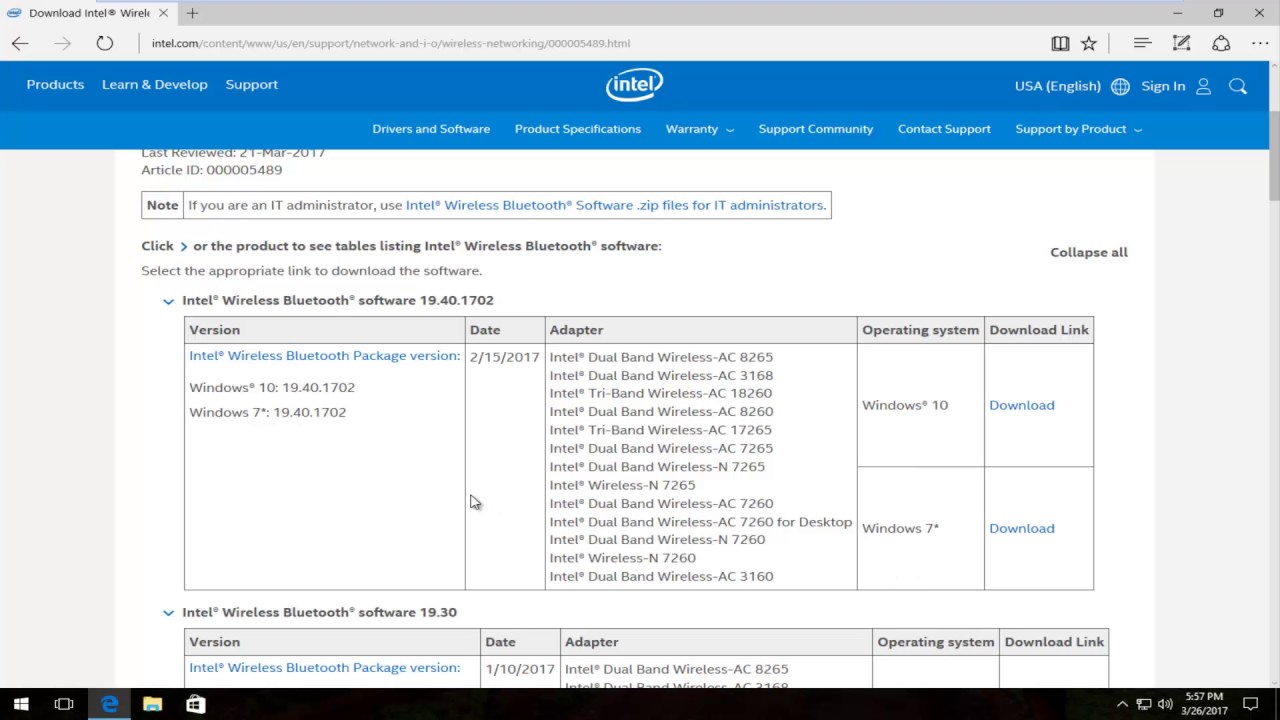Viewport: 1280px width, 720px height.
Task: Show hidden tray icons chevron
Action: pos(1122,704)
